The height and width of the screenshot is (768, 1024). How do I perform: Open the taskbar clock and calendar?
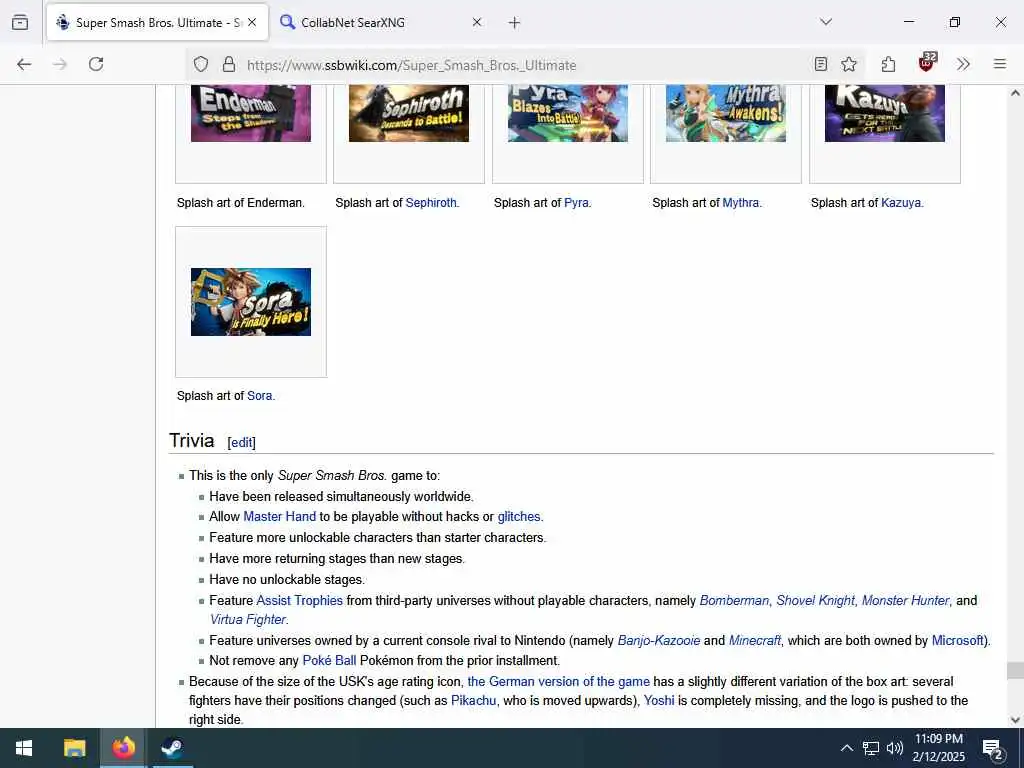pyautogui.click(x=938, y=748)
